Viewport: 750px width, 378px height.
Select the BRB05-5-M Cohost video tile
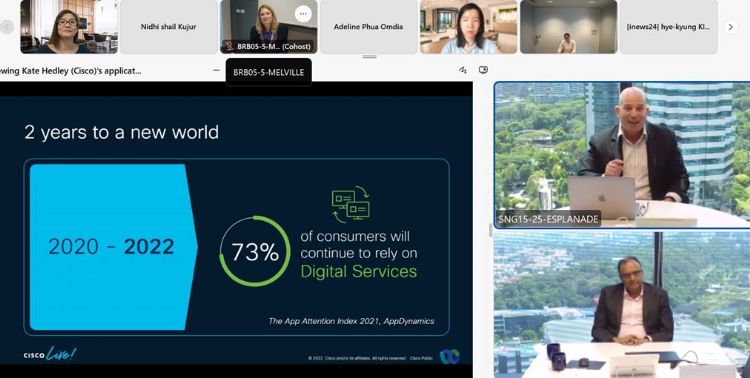point(268,27)
